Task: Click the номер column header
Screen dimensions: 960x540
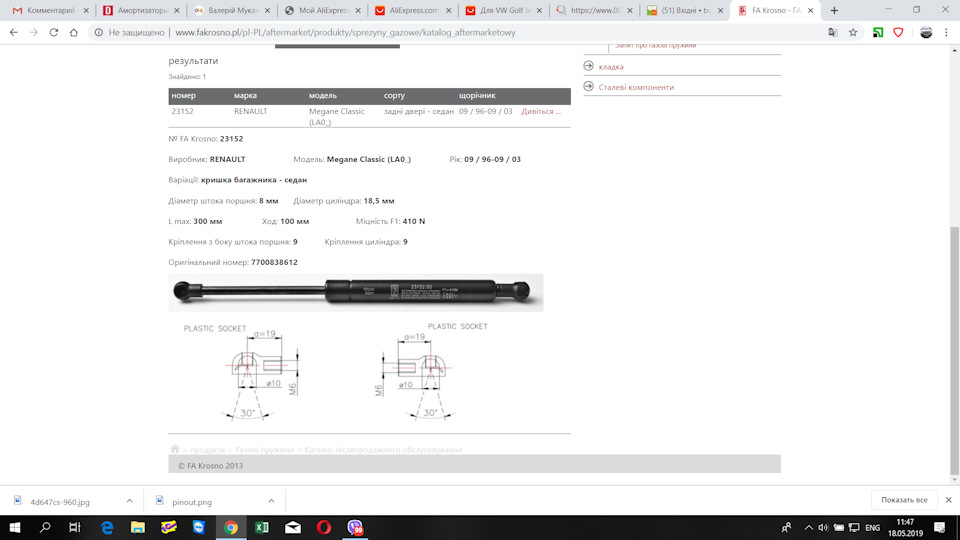Action: coord(184,96)
